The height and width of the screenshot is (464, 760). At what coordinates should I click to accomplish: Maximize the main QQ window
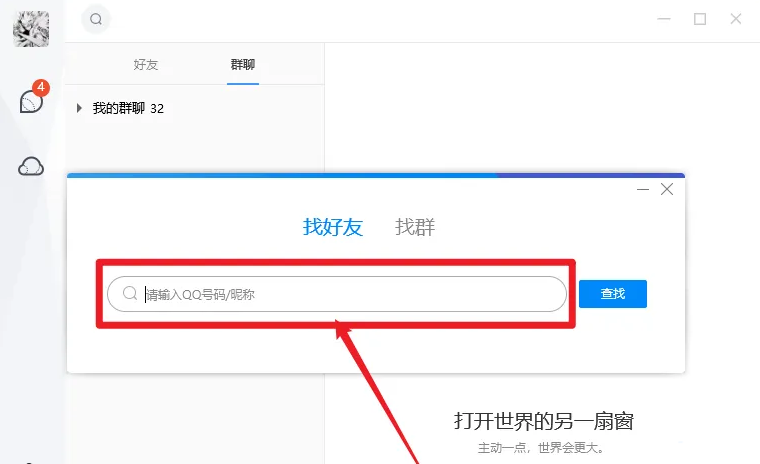[700, 19]
